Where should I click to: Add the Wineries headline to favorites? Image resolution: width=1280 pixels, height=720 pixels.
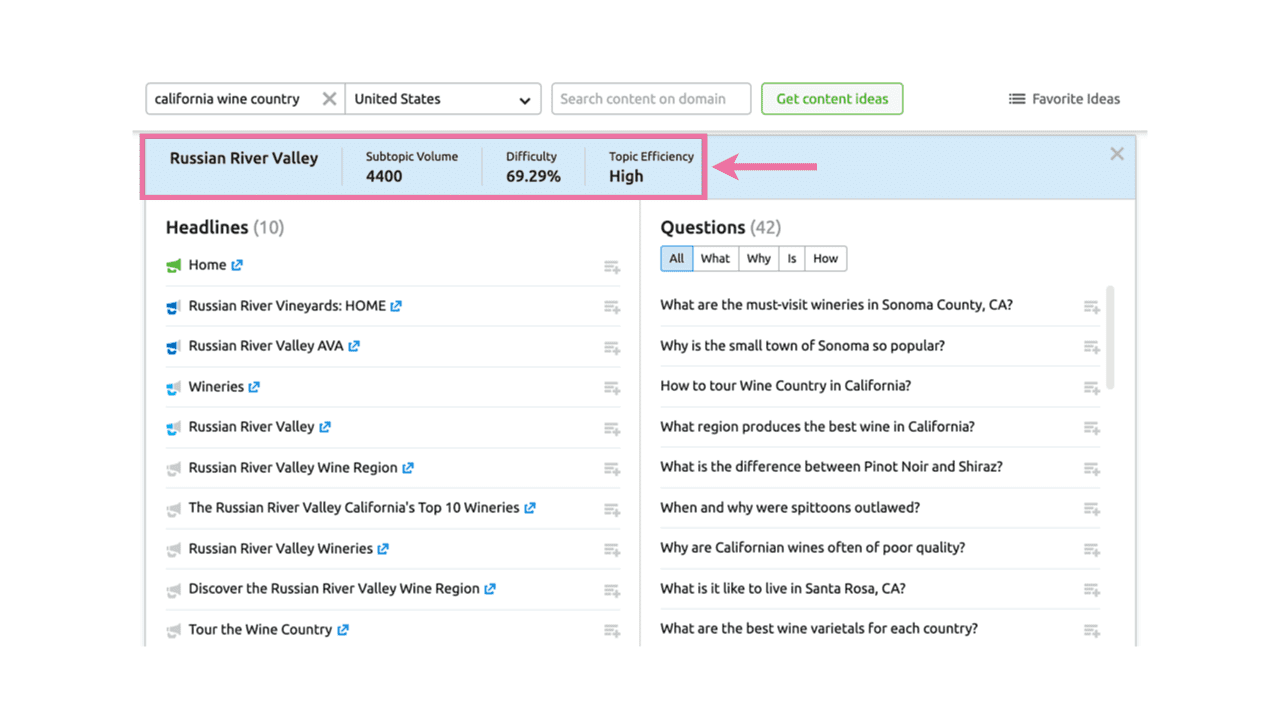pyautogui.click(x=612, y=388)
